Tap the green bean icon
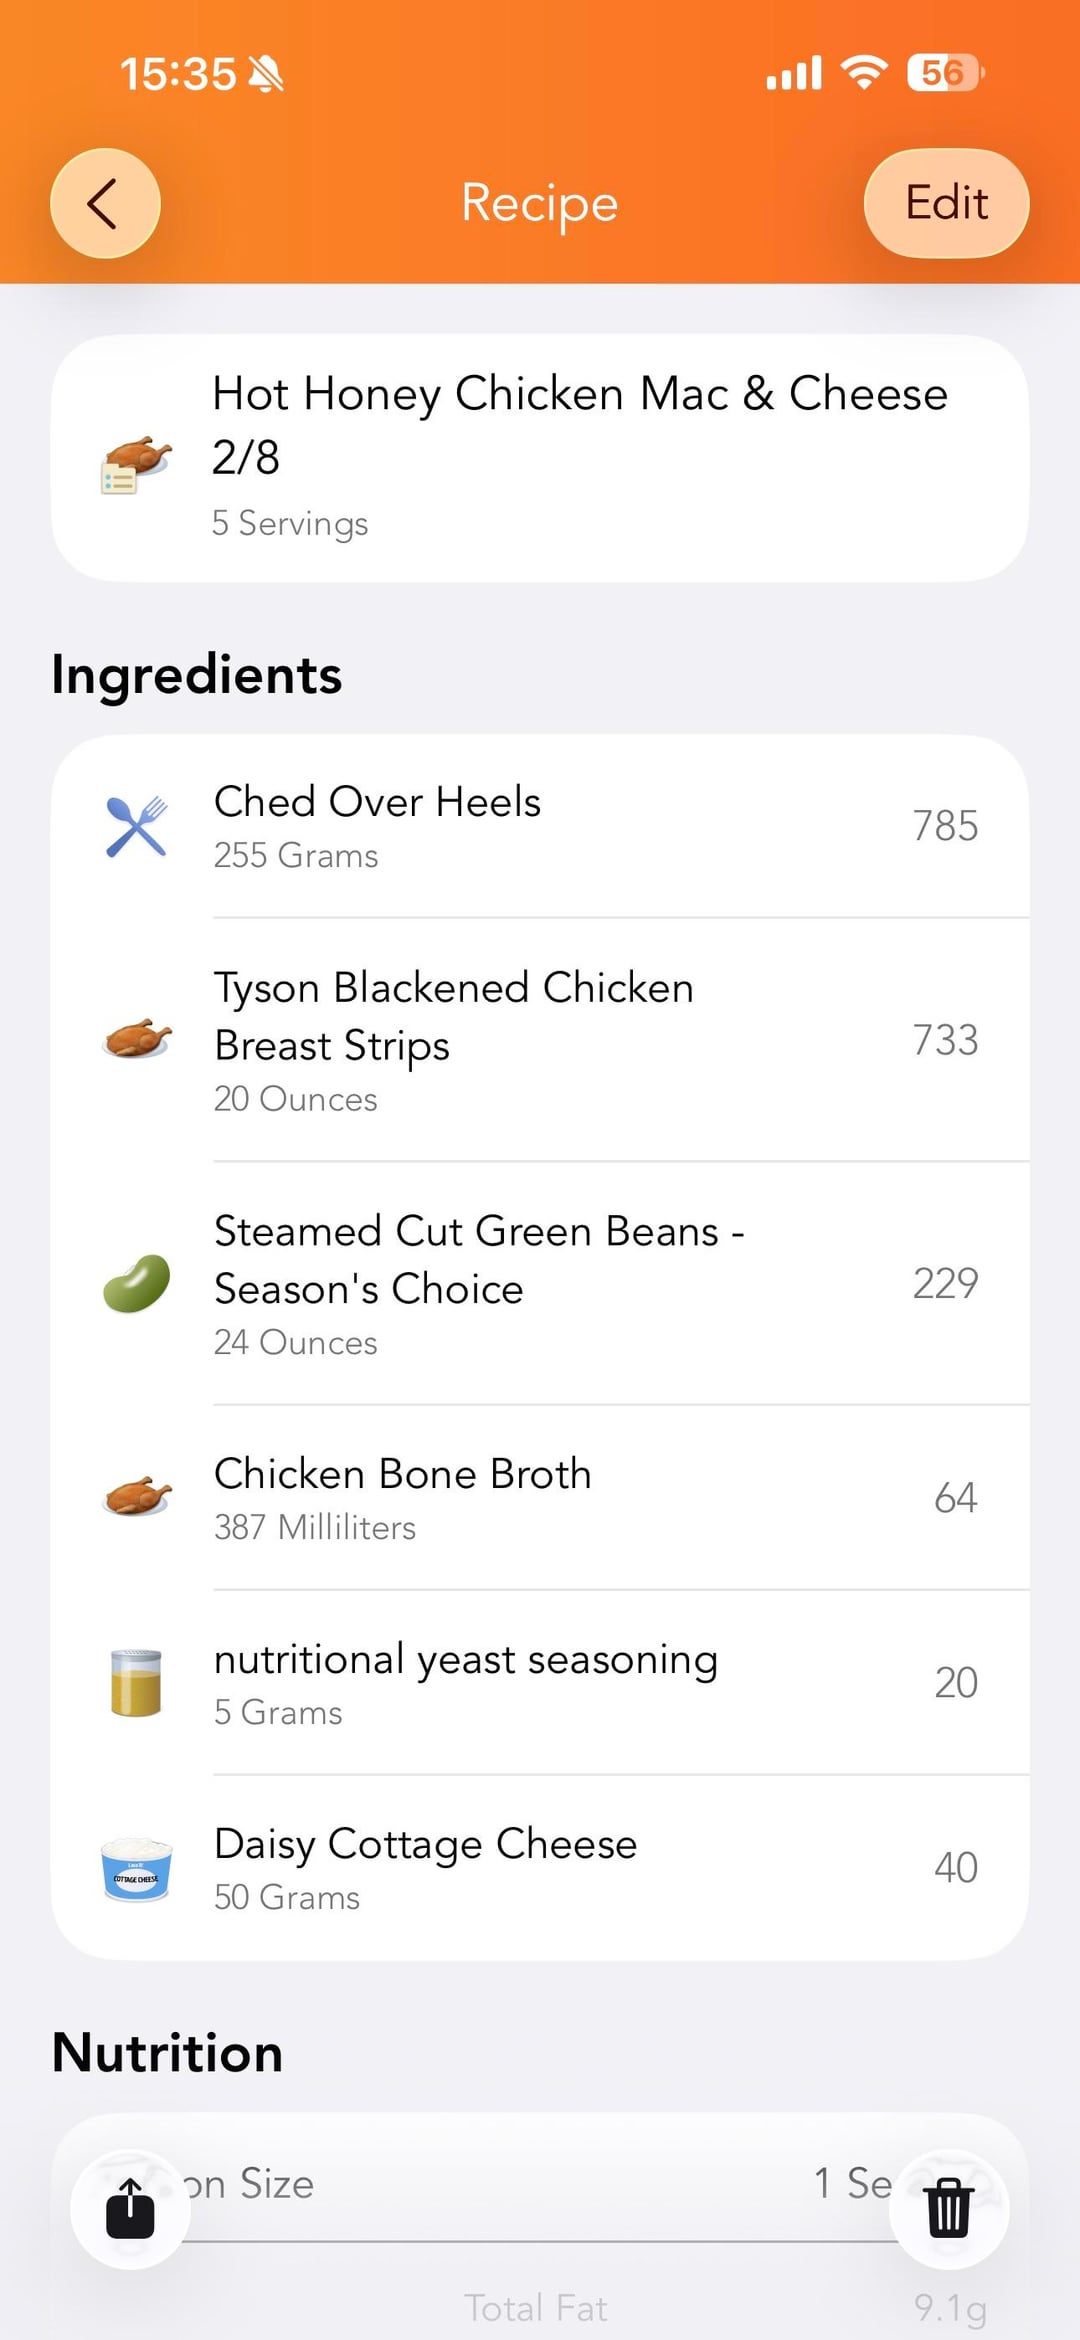This screenshot has width=1080, height=2340. [137, 1283]
